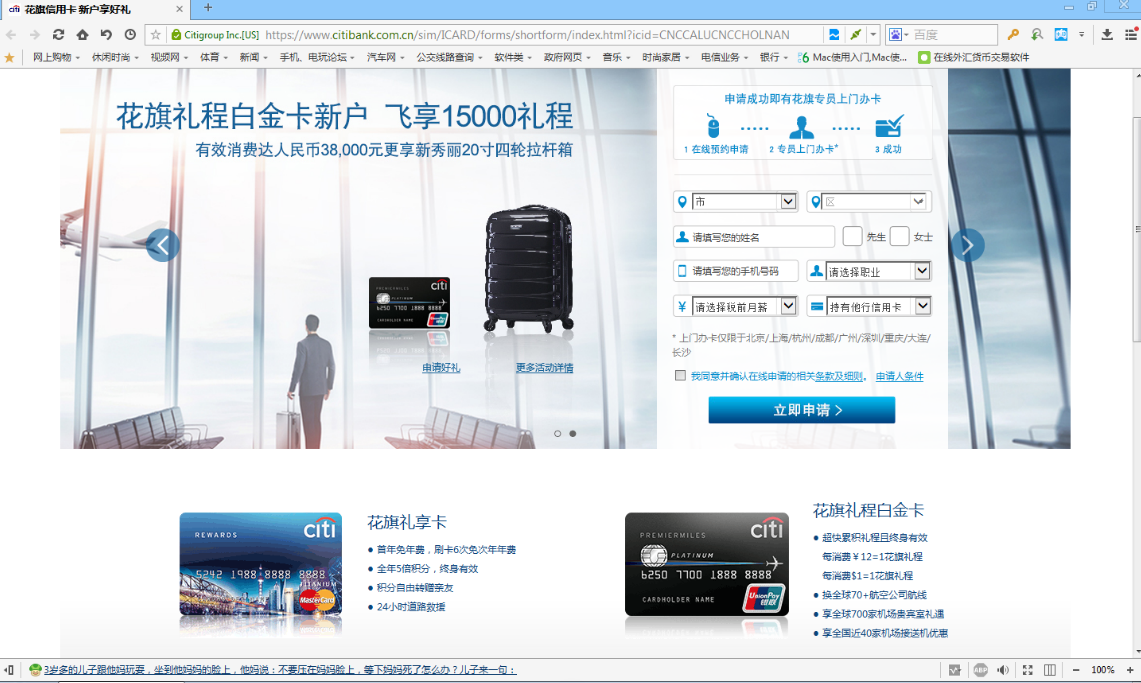1141x683 pixels.
Task: Reload the page with the refresh icon
Action: pyautogui.click(x=58, y=35)
